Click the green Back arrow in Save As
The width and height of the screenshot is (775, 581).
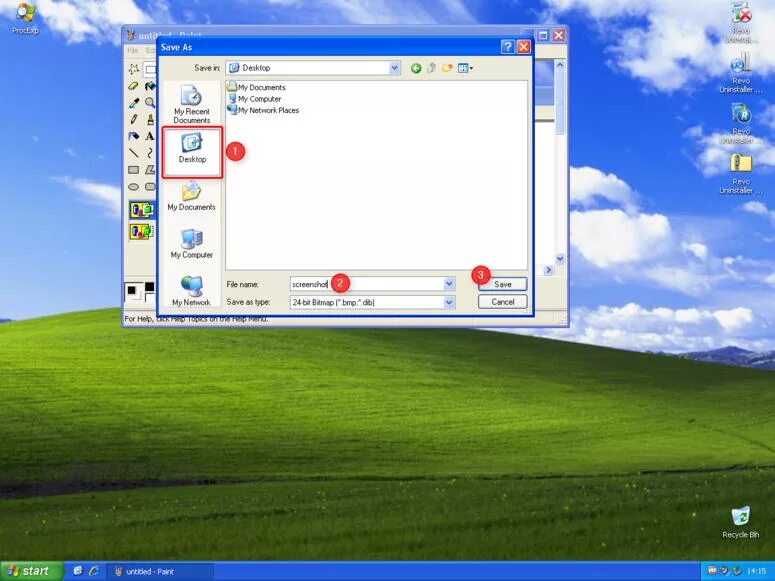pyautogui.click(x=416, y=68)
